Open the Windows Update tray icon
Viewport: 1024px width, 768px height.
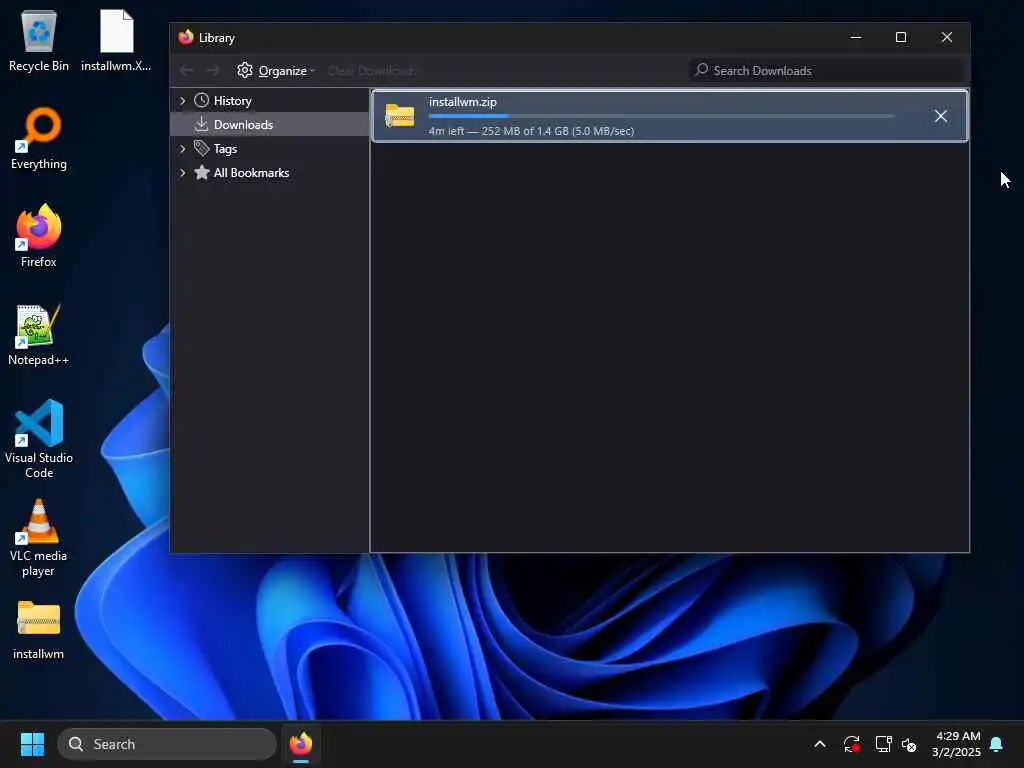click(852, 744)
